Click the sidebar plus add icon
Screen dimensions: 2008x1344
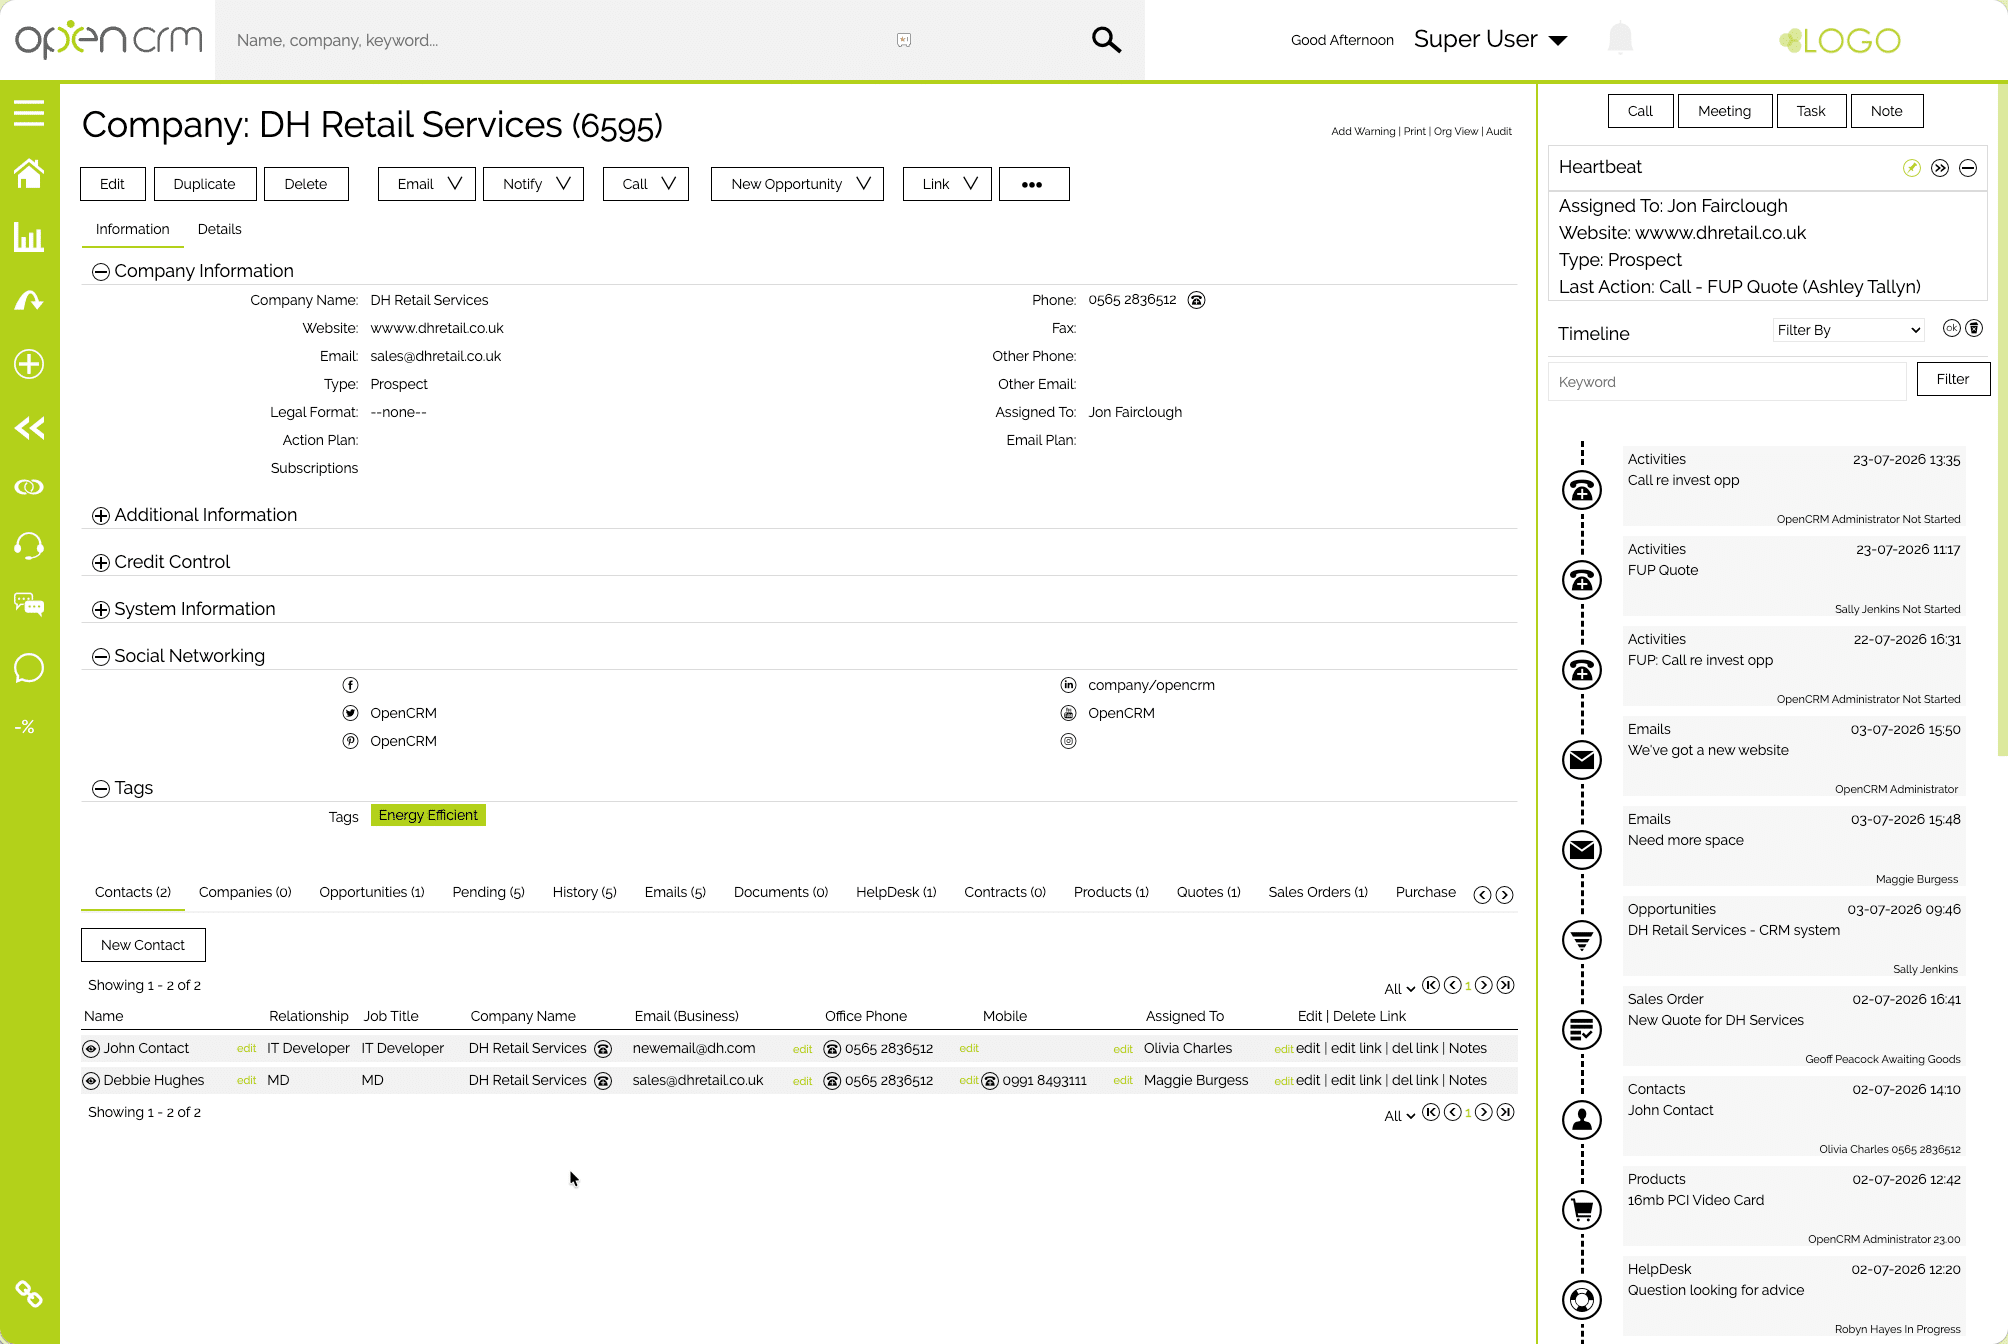pyautogui.click(x=29, y=364)
